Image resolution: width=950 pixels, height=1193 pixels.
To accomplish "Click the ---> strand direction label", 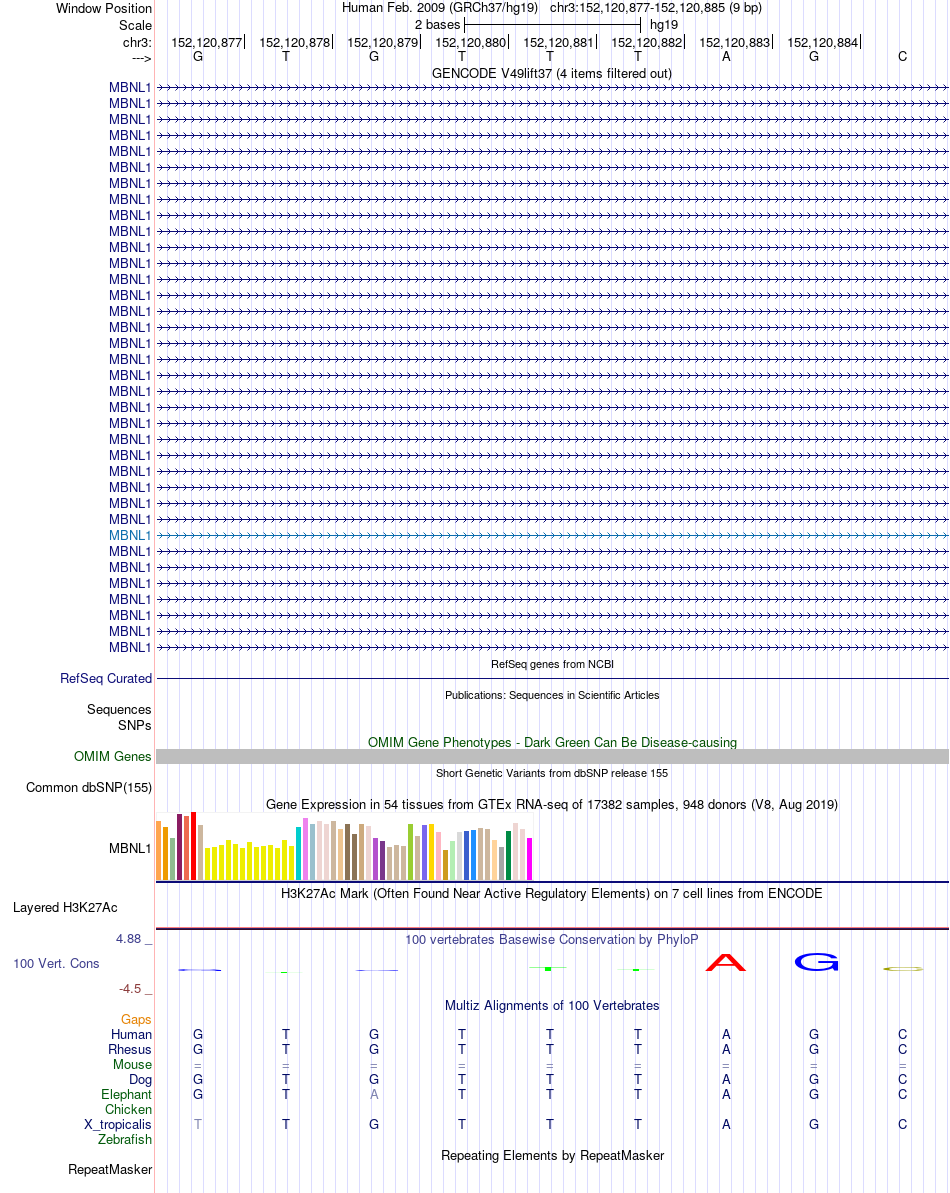I will [x=141, y=59].
